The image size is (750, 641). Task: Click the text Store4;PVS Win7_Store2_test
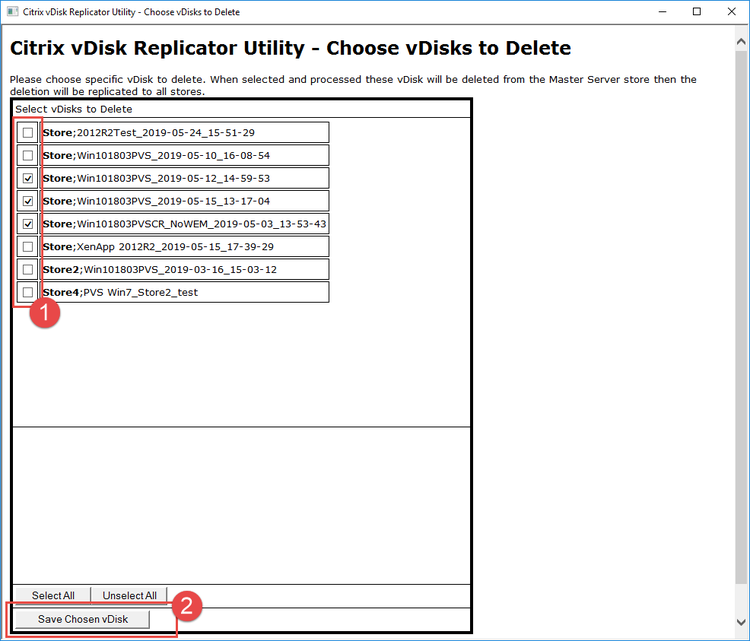click(120, 292)
